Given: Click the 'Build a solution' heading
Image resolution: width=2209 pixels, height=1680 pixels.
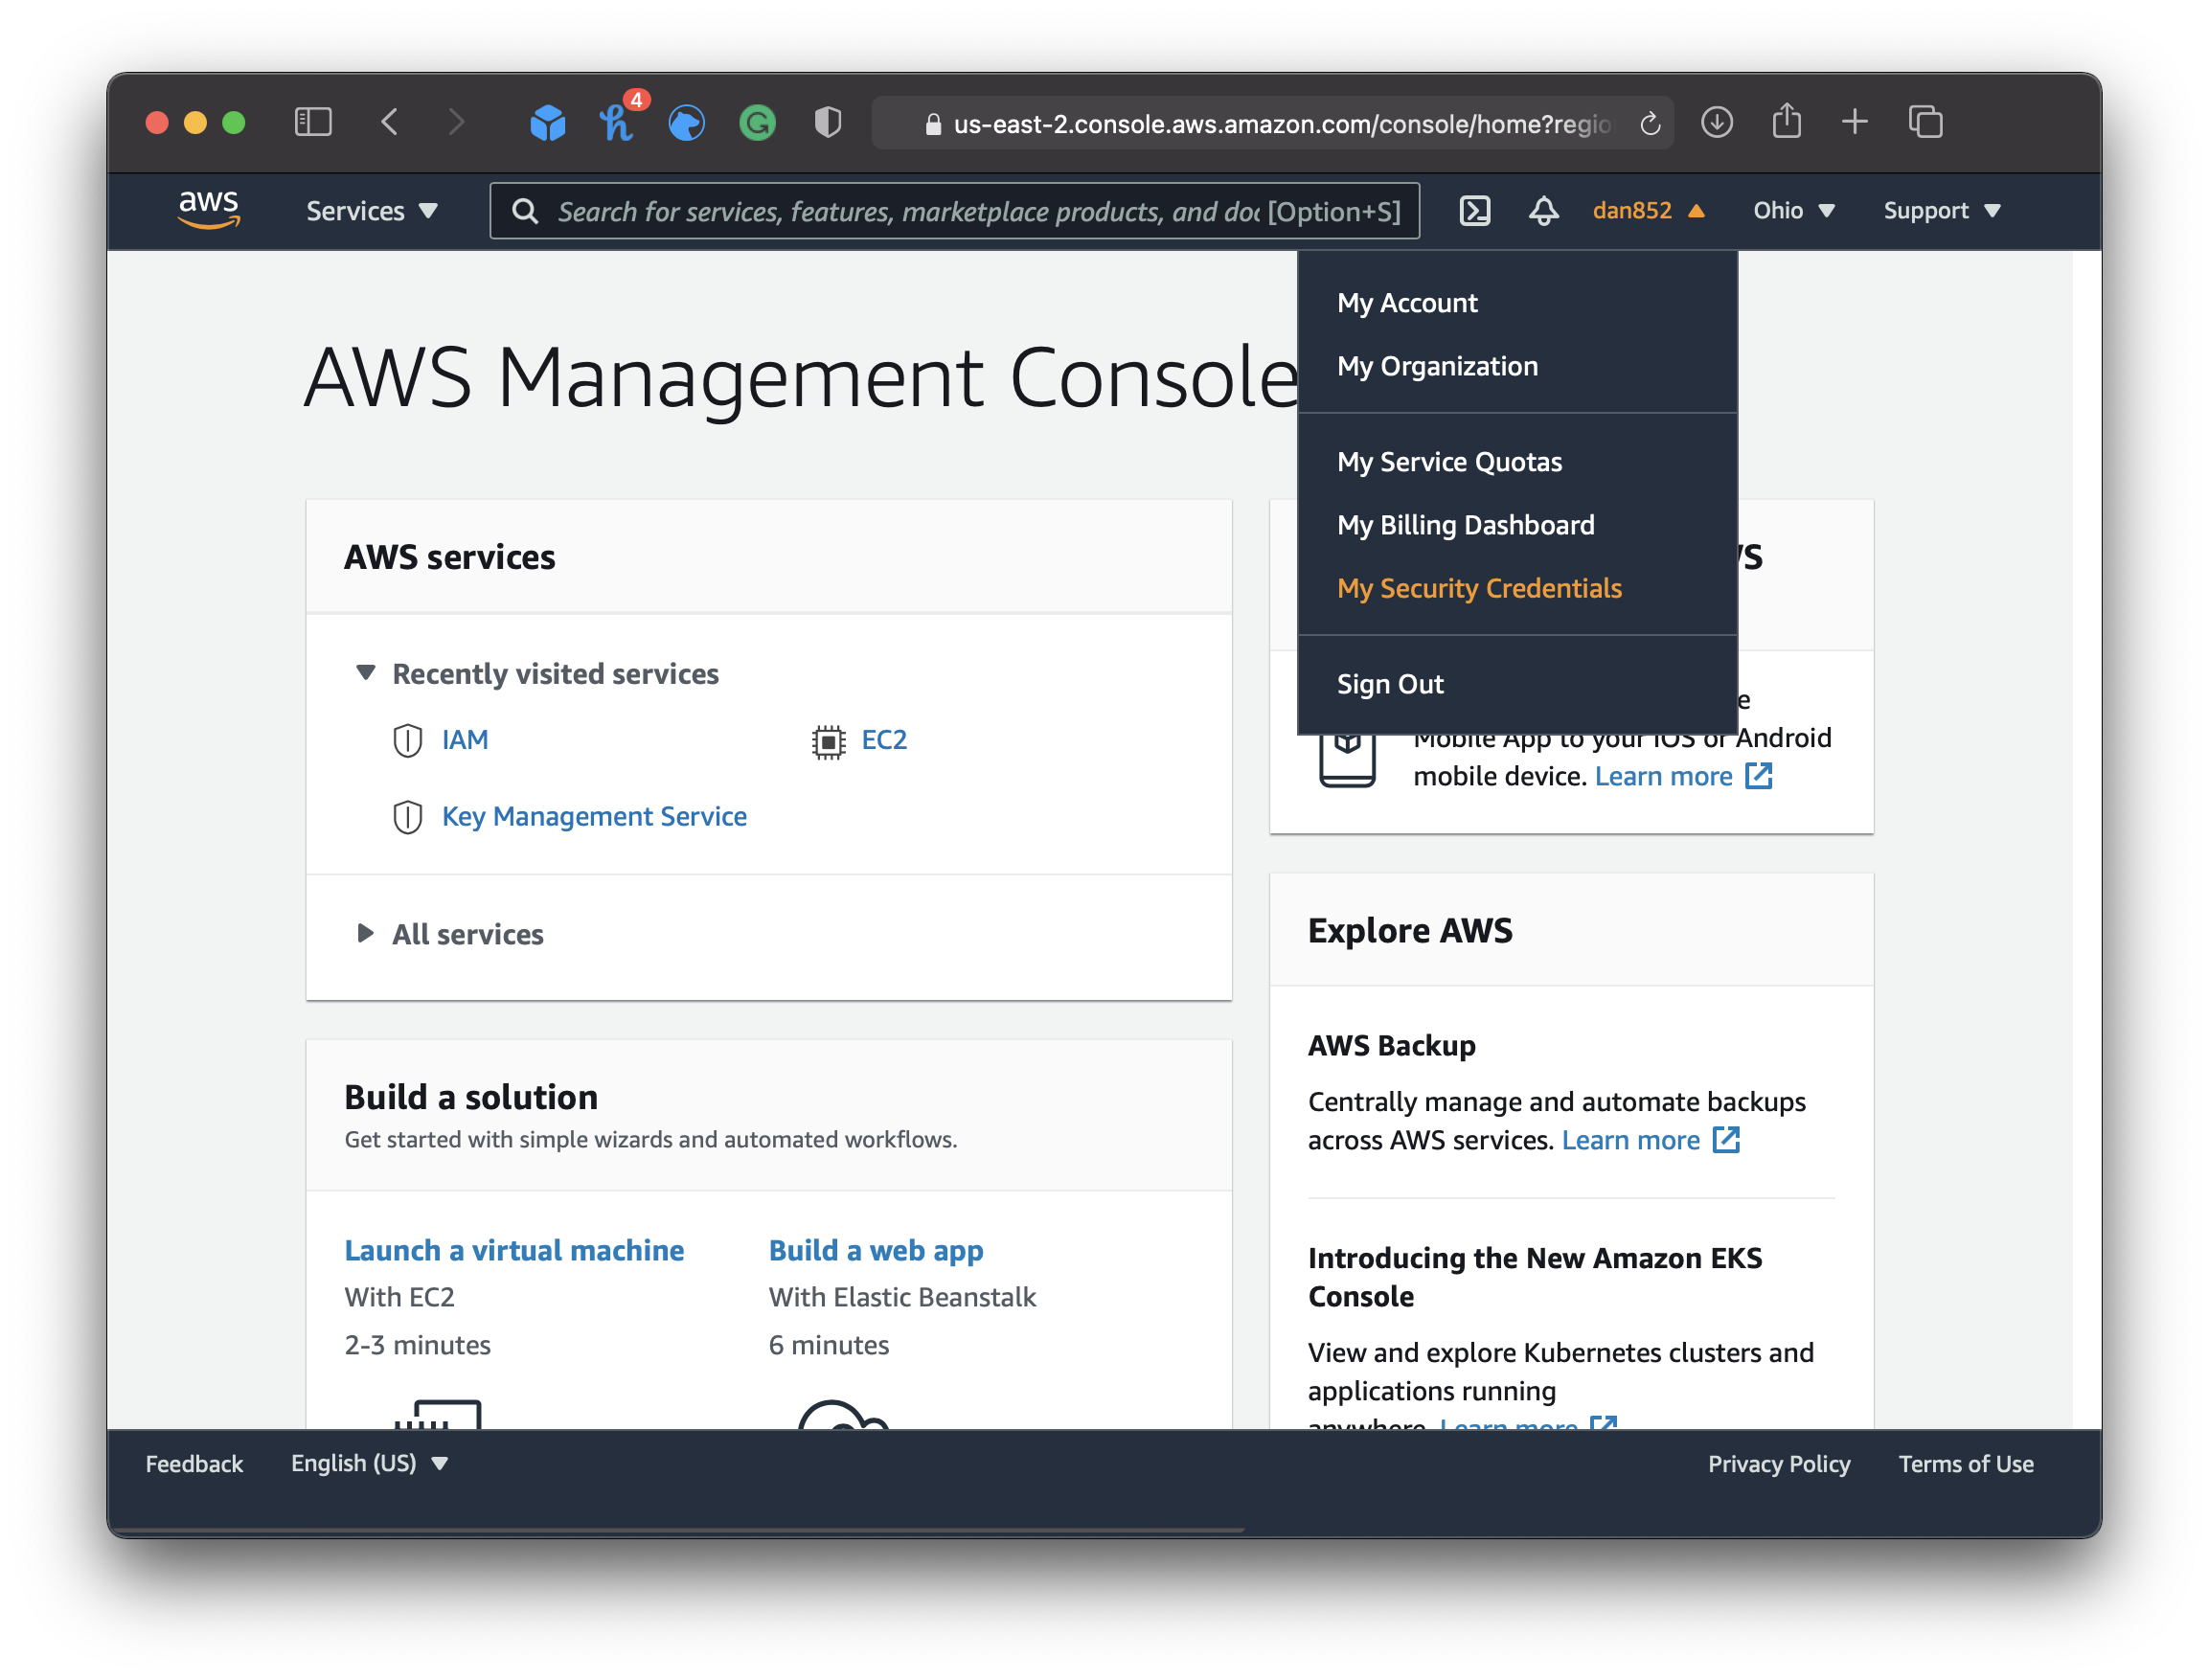Looking at the screenshot, I should [471, 1097].
